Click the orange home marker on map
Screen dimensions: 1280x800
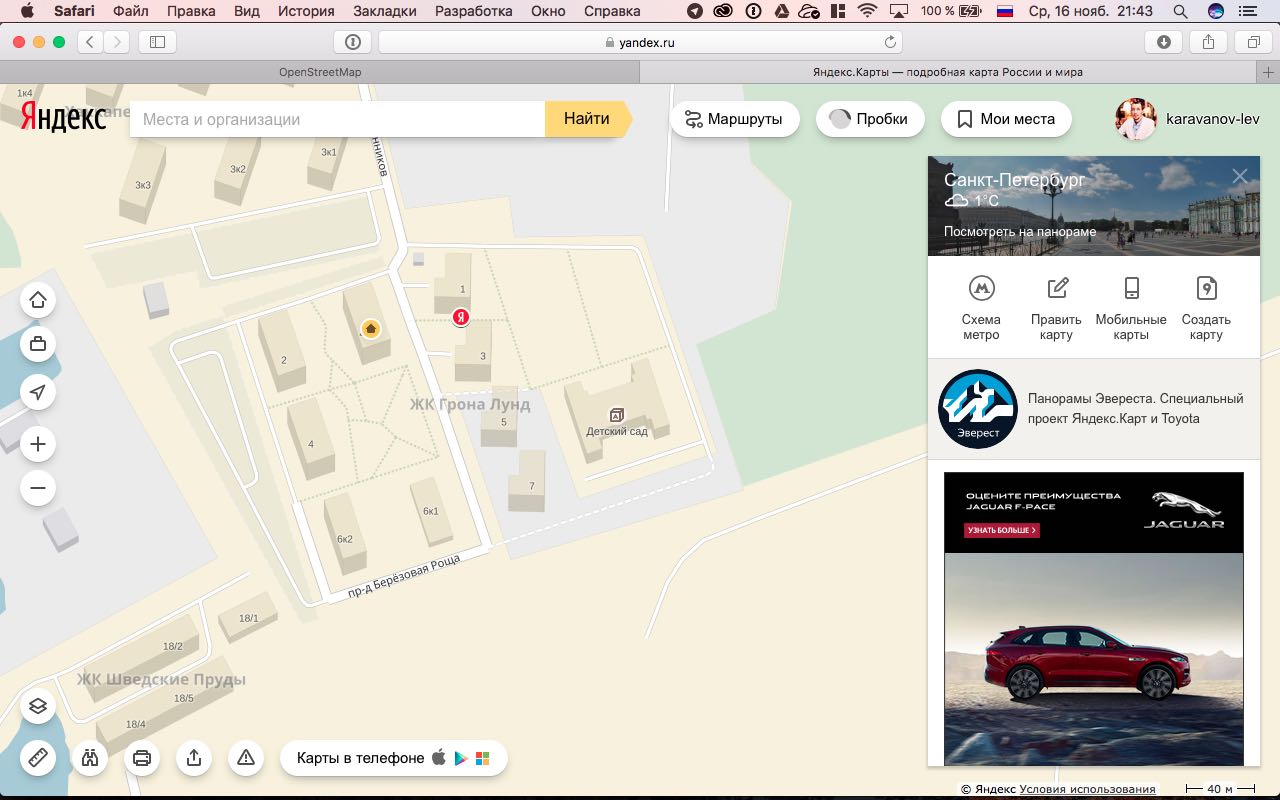tap(371, 328)
